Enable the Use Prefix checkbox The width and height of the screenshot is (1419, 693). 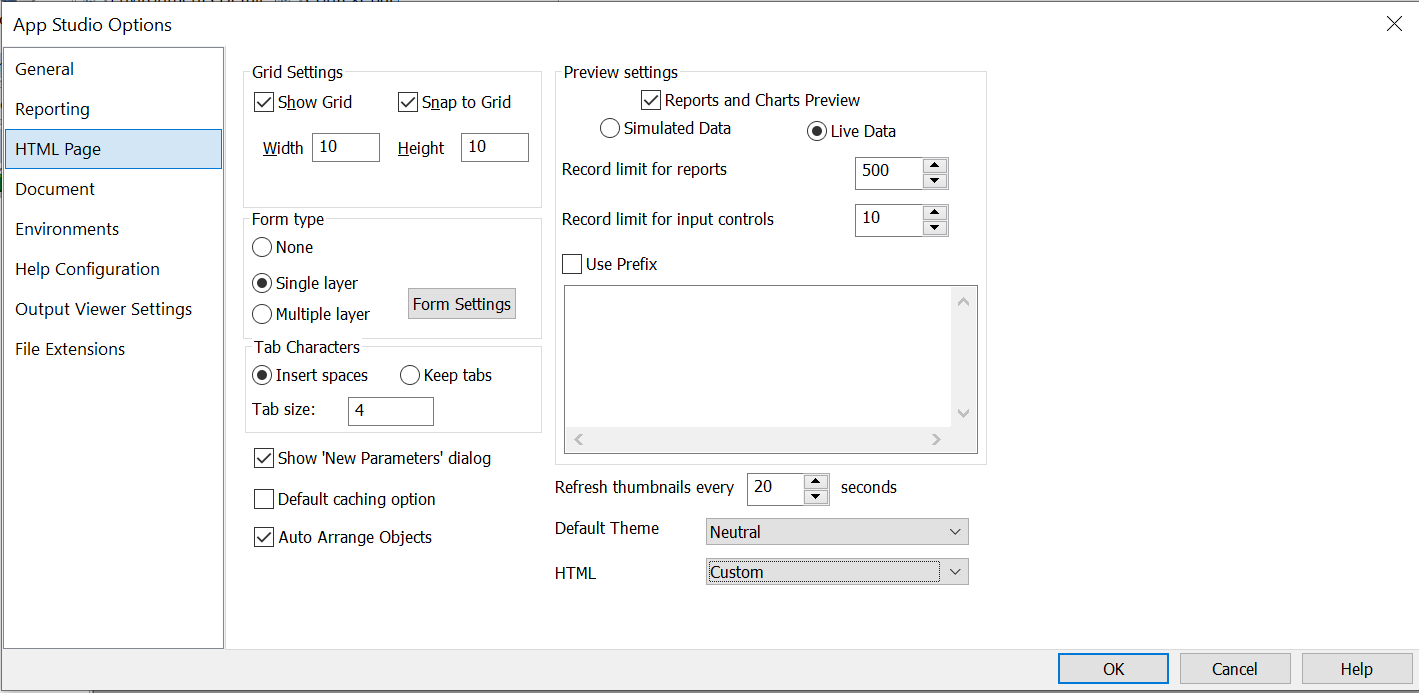pos(572,264)
